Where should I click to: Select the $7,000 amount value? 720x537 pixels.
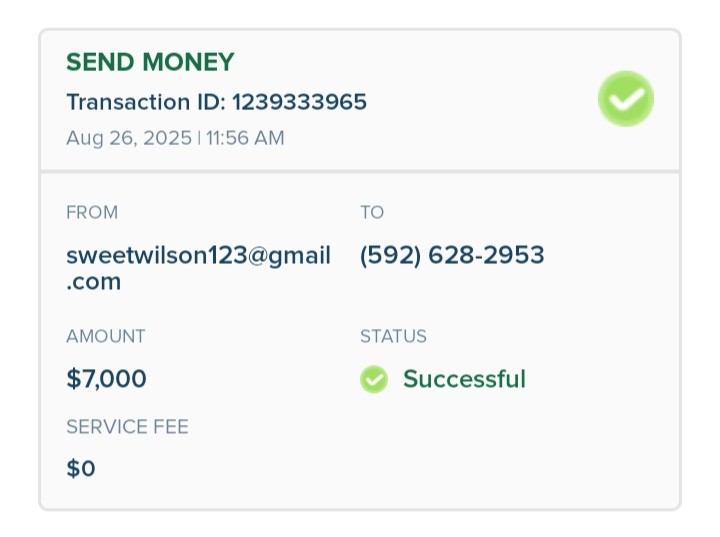pyautogui.click(x=106, y=379)
